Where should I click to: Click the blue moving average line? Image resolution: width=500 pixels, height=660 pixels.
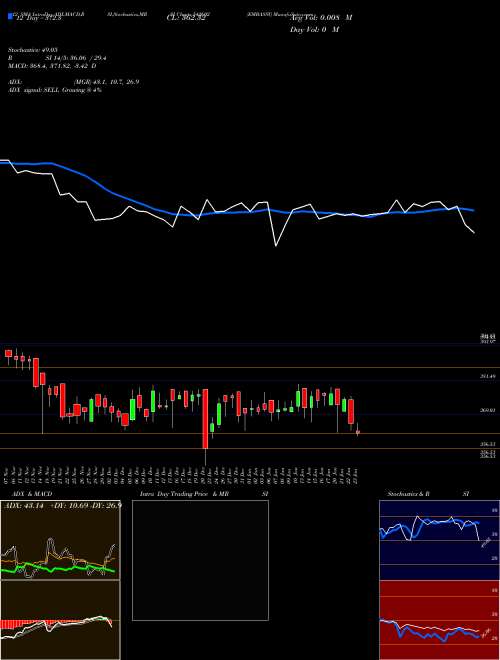pos(237,212)
